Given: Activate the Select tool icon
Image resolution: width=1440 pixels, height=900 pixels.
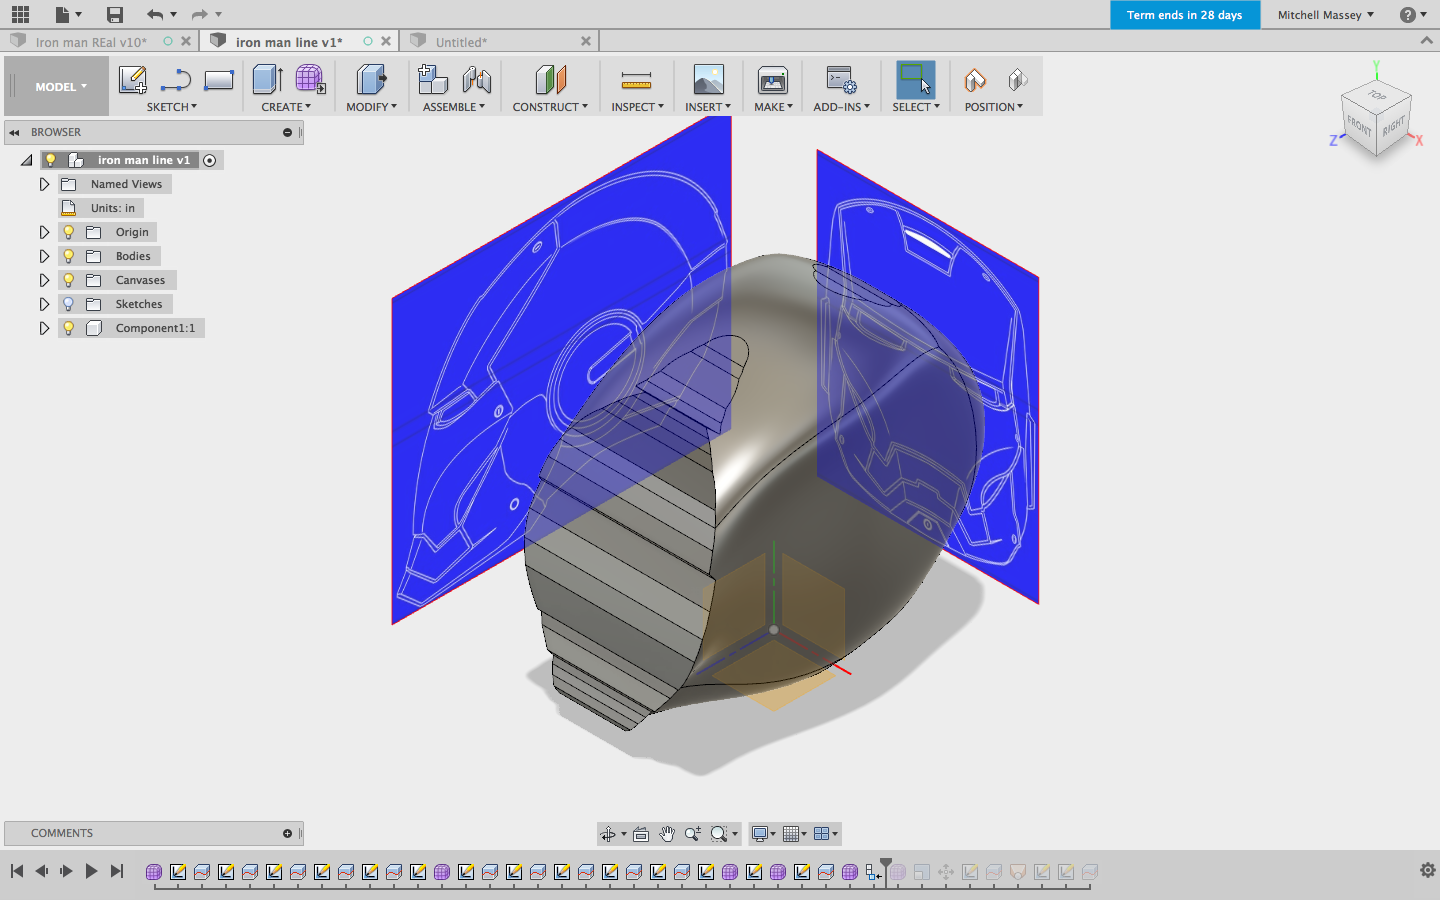Looking at the screenshot, I should coord(915,80).
